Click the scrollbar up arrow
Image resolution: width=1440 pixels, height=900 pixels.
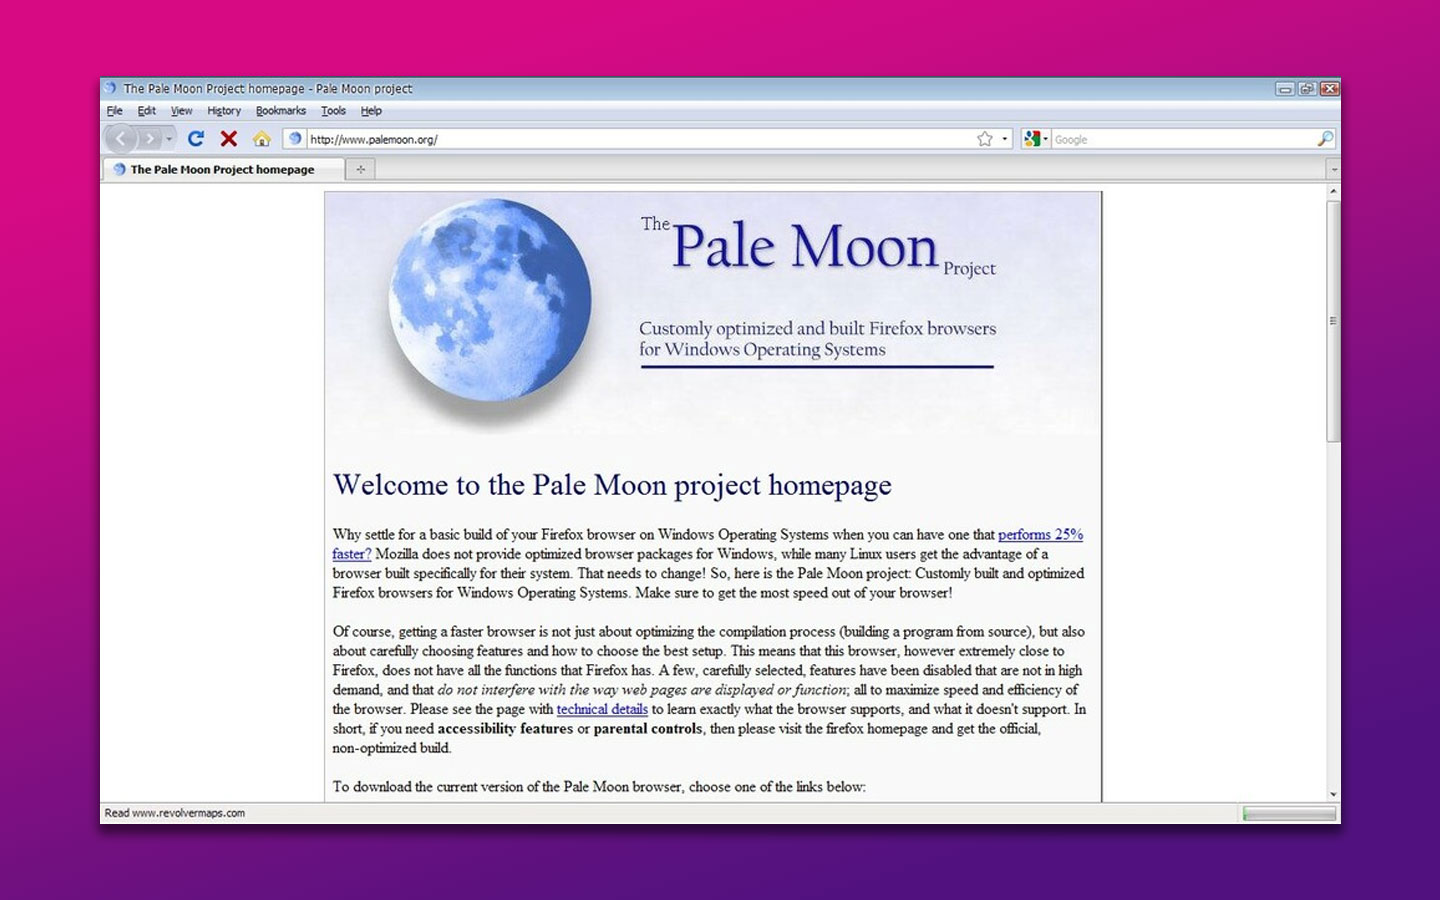(x=1333, y=192)
